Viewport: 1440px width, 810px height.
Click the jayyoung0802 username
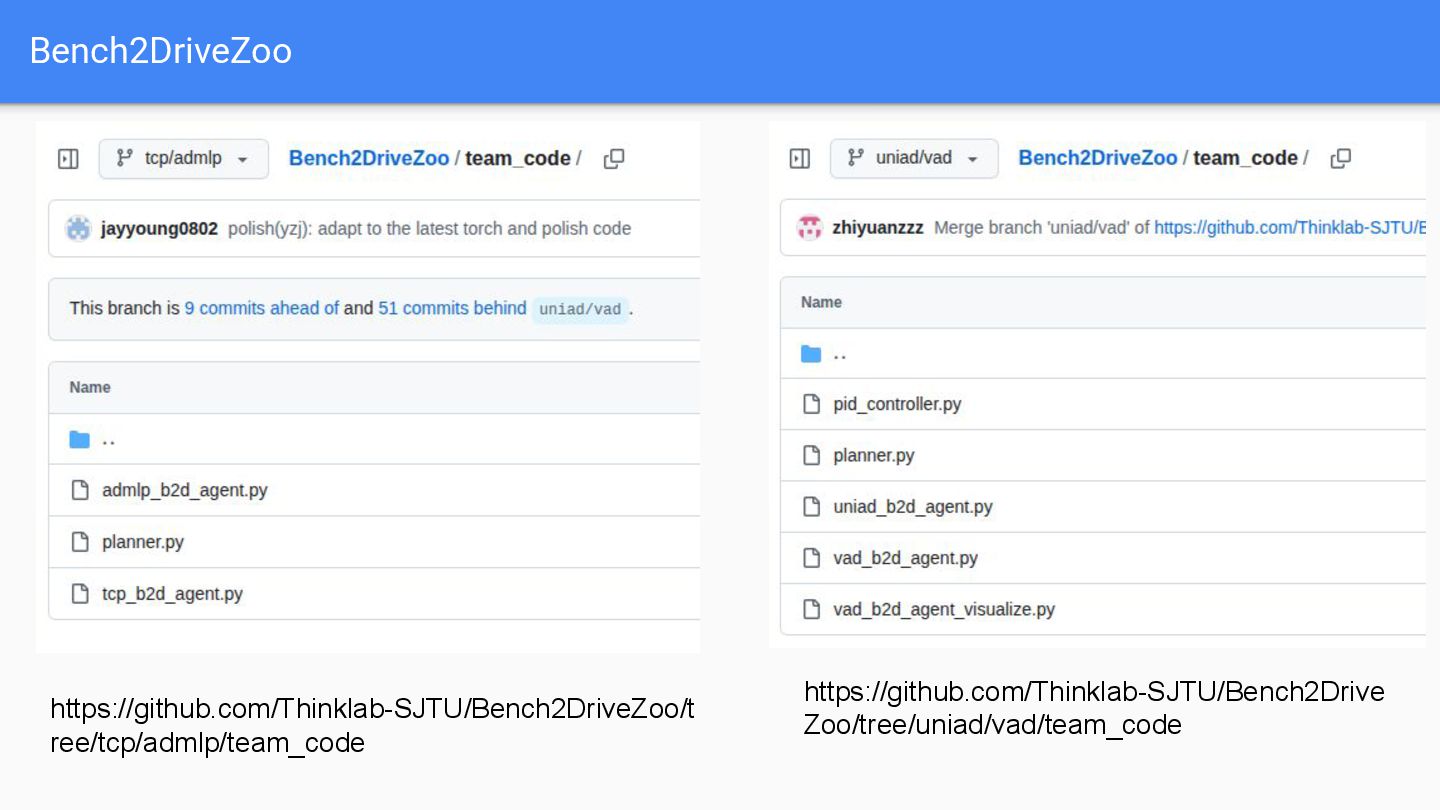click(159, 229)
